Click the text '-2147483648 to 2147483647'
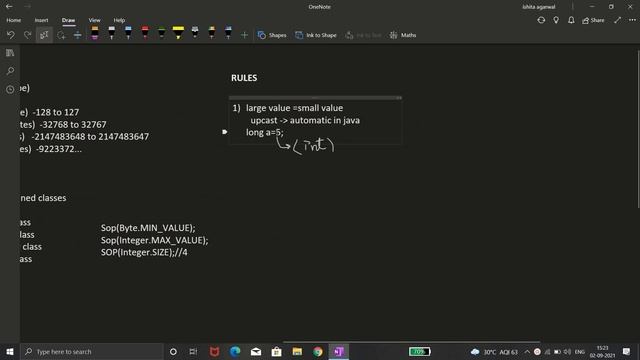 (x=90, y=137)
